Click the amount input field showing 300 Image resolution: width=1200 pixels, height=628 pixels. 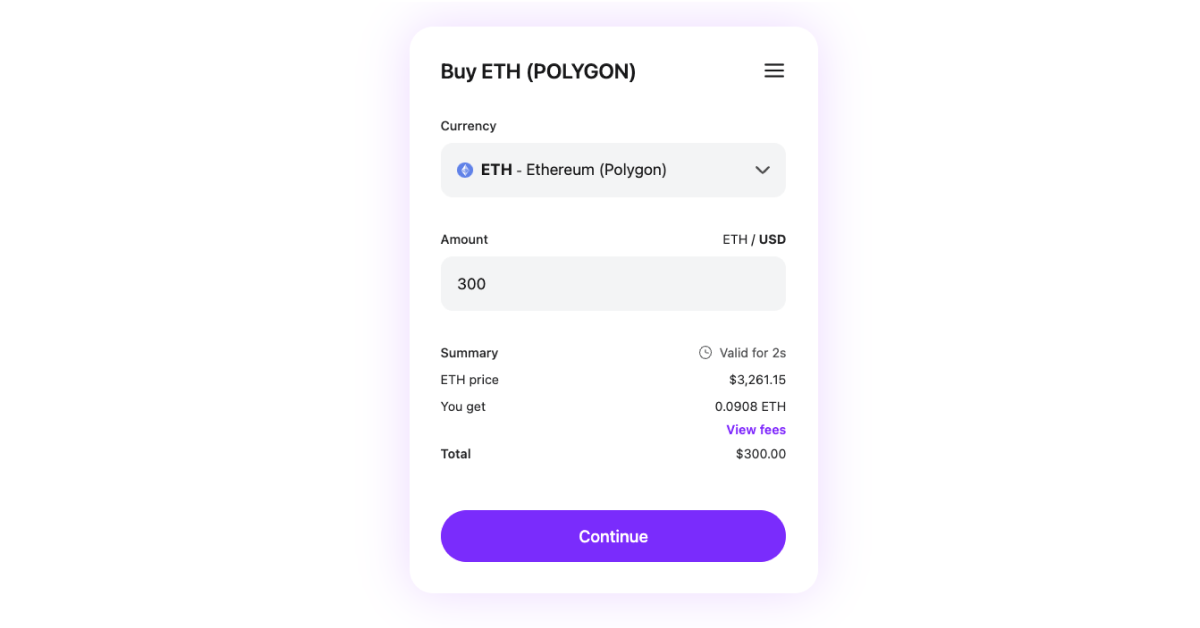click(612, 284)
